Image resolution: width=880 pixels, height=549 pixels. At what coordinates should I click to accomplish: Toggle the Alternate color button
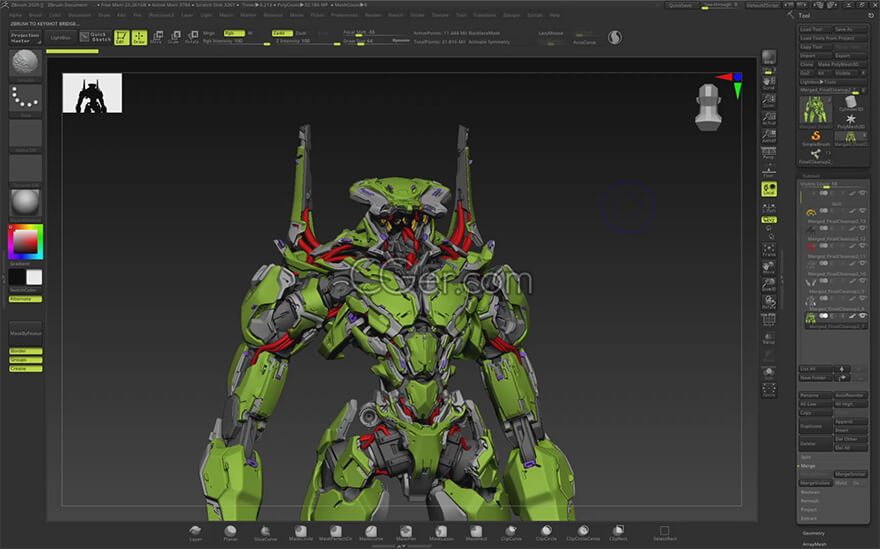click(x=25, y=299)
